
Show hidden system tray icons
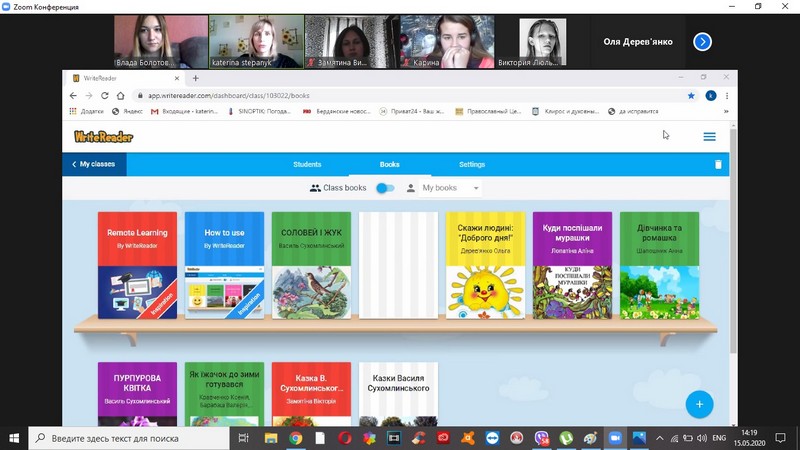pos(660,438)
